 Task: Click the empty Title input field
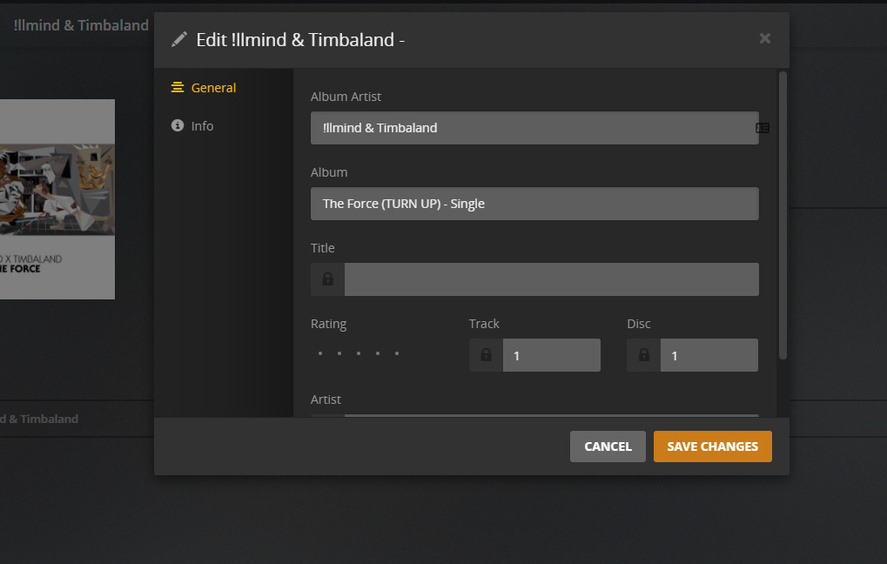coord(552,279)
